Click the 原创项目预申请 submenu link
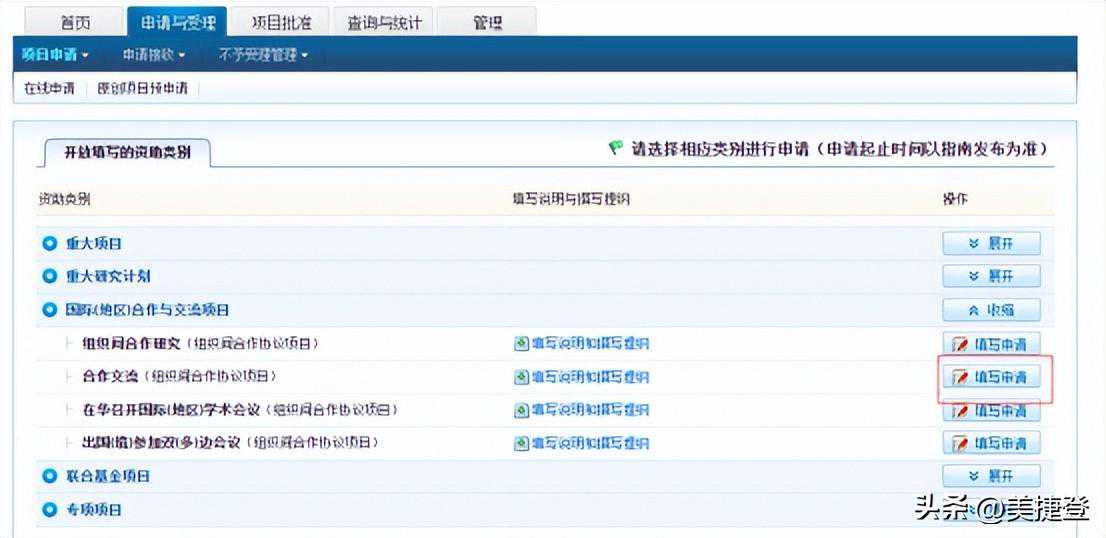 click(143, 89)
